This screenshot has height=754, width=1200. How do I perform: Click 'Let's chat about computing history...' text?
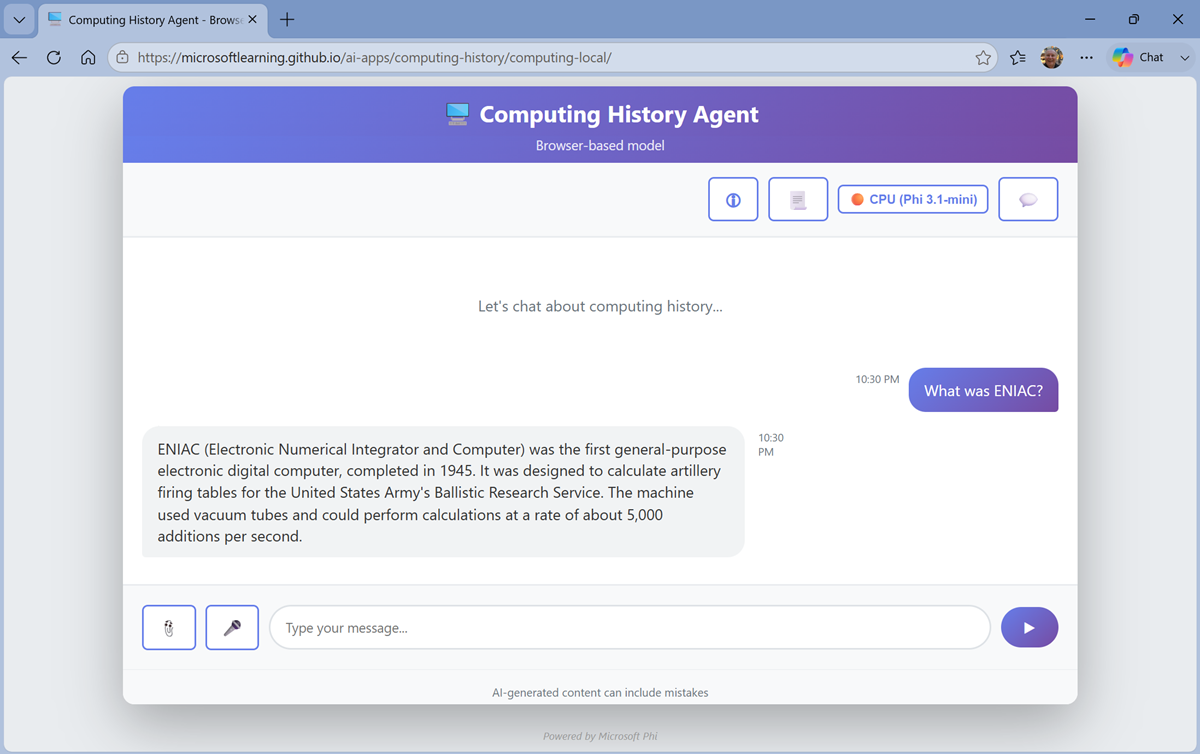click(600, 306)
